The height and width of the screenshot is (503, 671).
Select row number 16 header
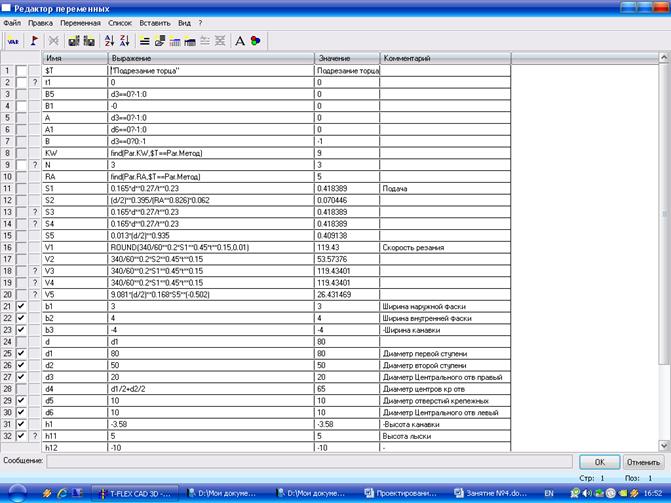(x=8, y=247)
